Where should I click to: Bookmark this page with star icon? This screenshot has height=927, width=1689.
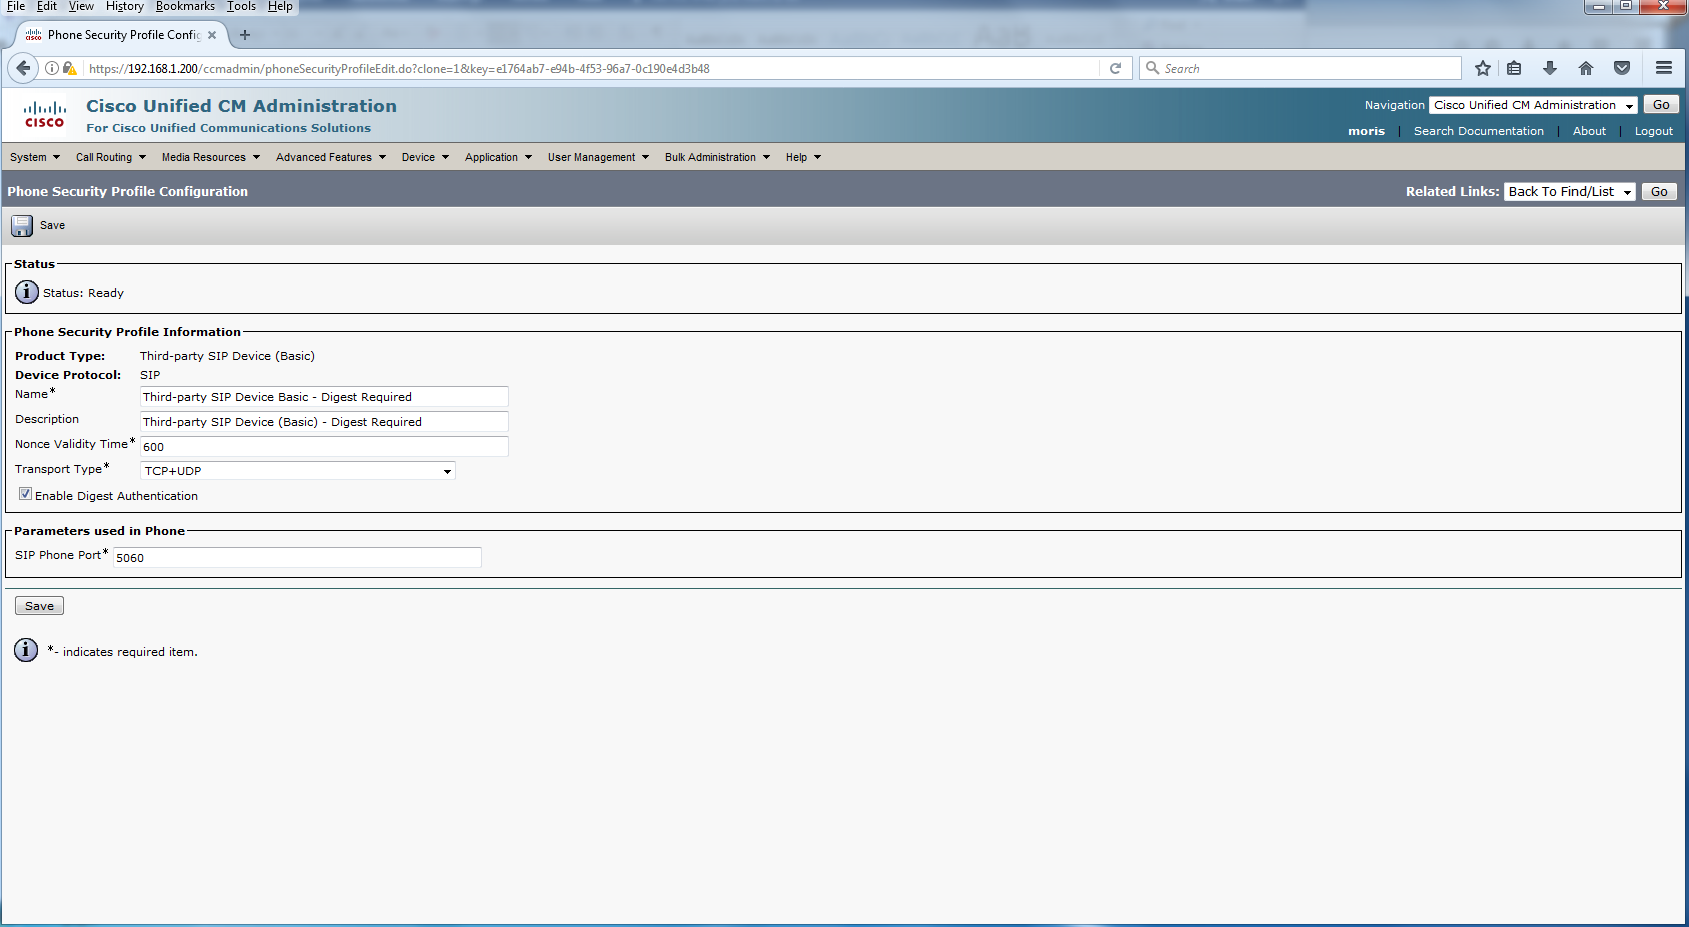tap(1483, 68)
